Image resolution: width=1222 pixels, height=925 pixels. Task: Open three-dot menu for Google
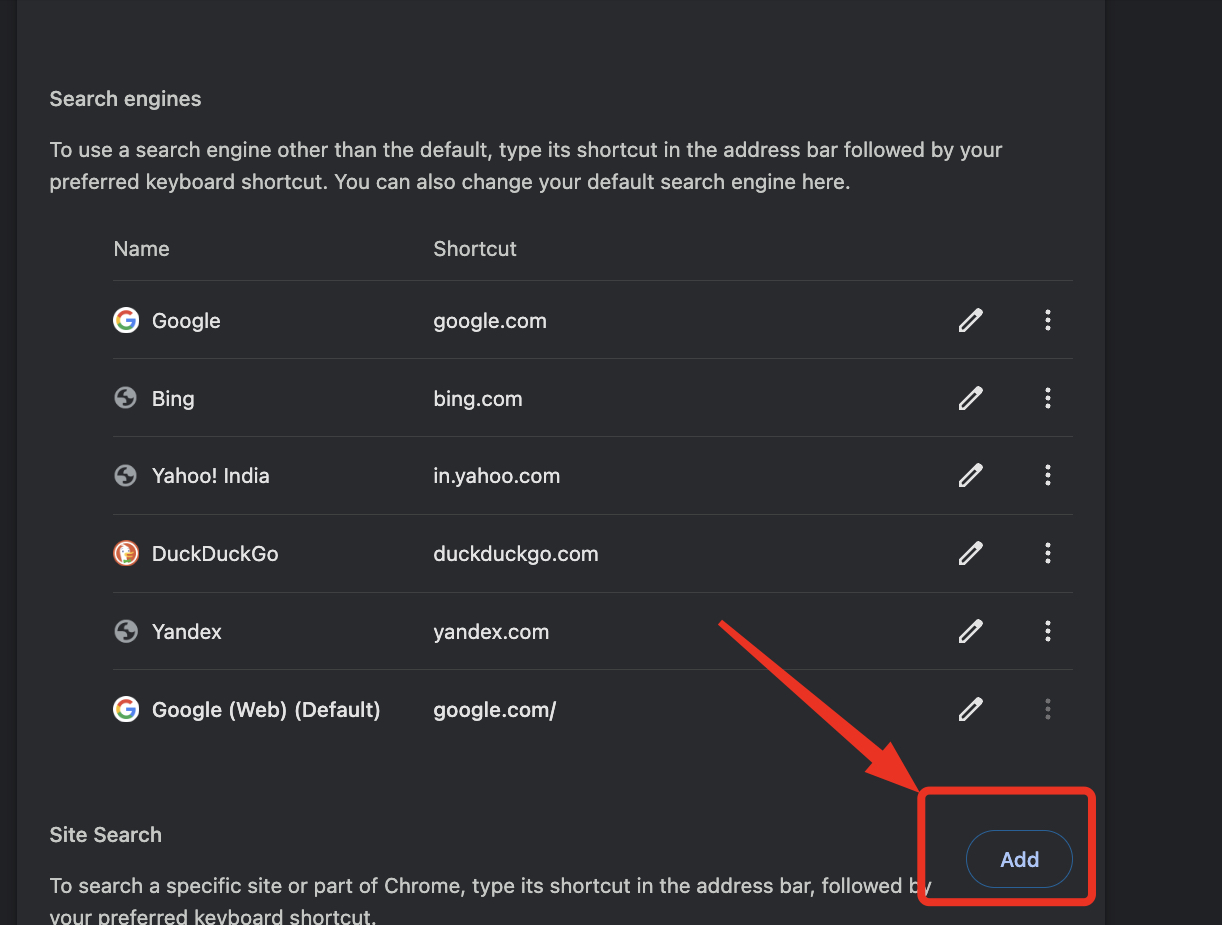click(x=1047, y=320)
